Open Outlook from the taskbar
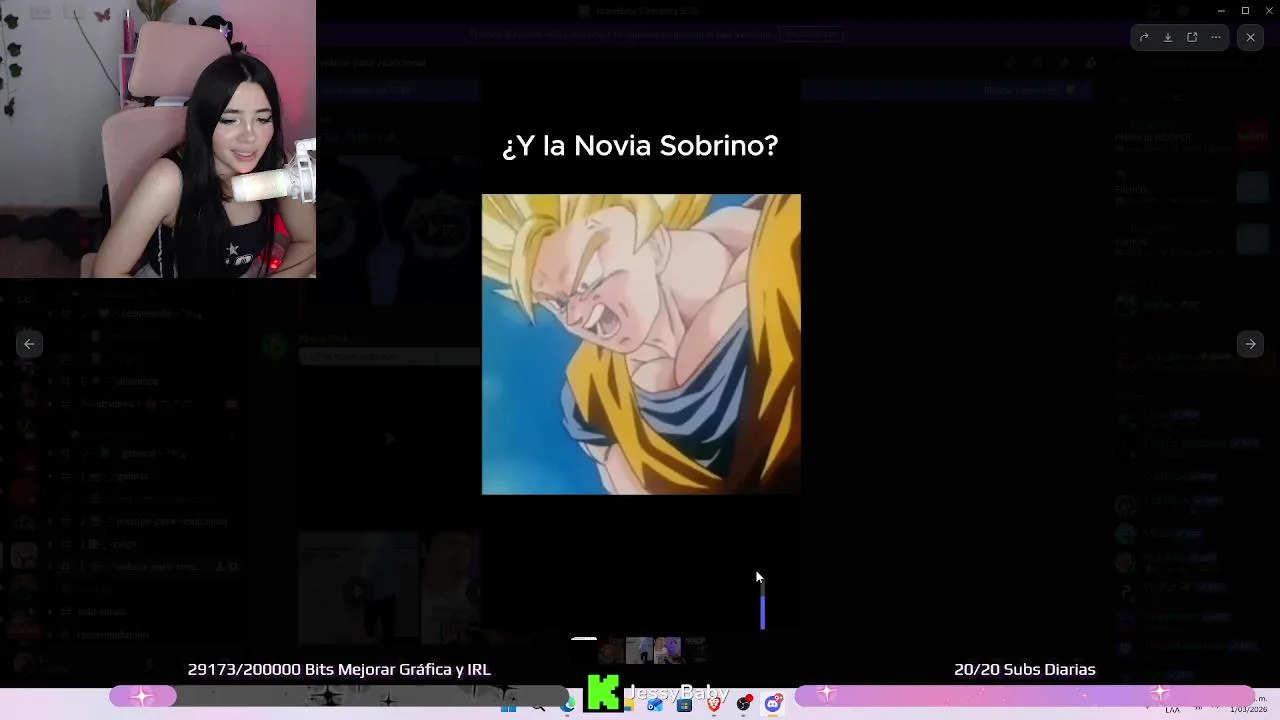The height and width of the screenshot is (720, 1280). 655,705
